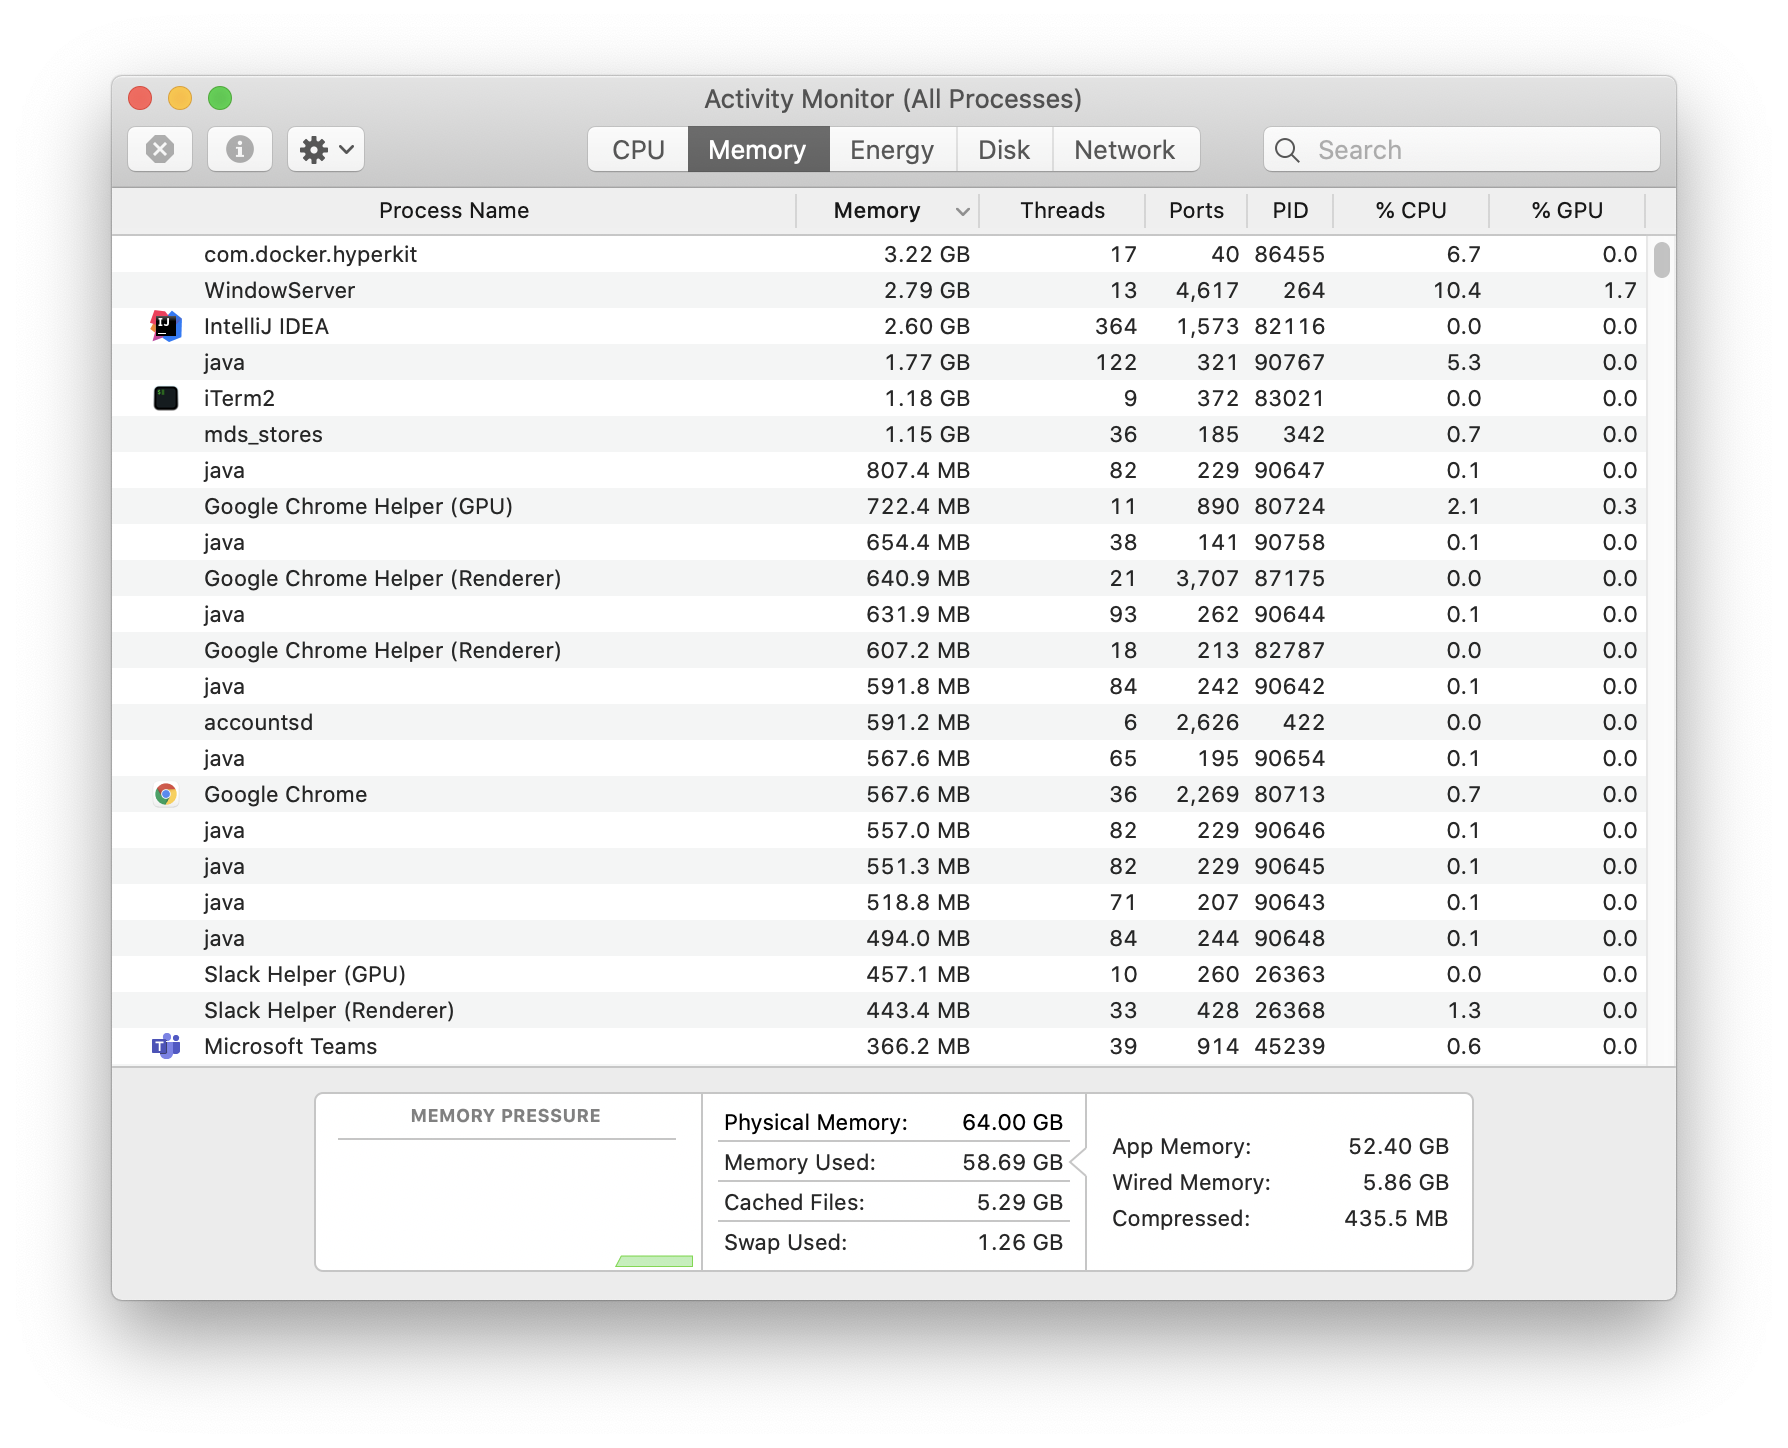Select the accountsd process row
The width and height of the screenshot is (1788, 1448).
(879, 722)
